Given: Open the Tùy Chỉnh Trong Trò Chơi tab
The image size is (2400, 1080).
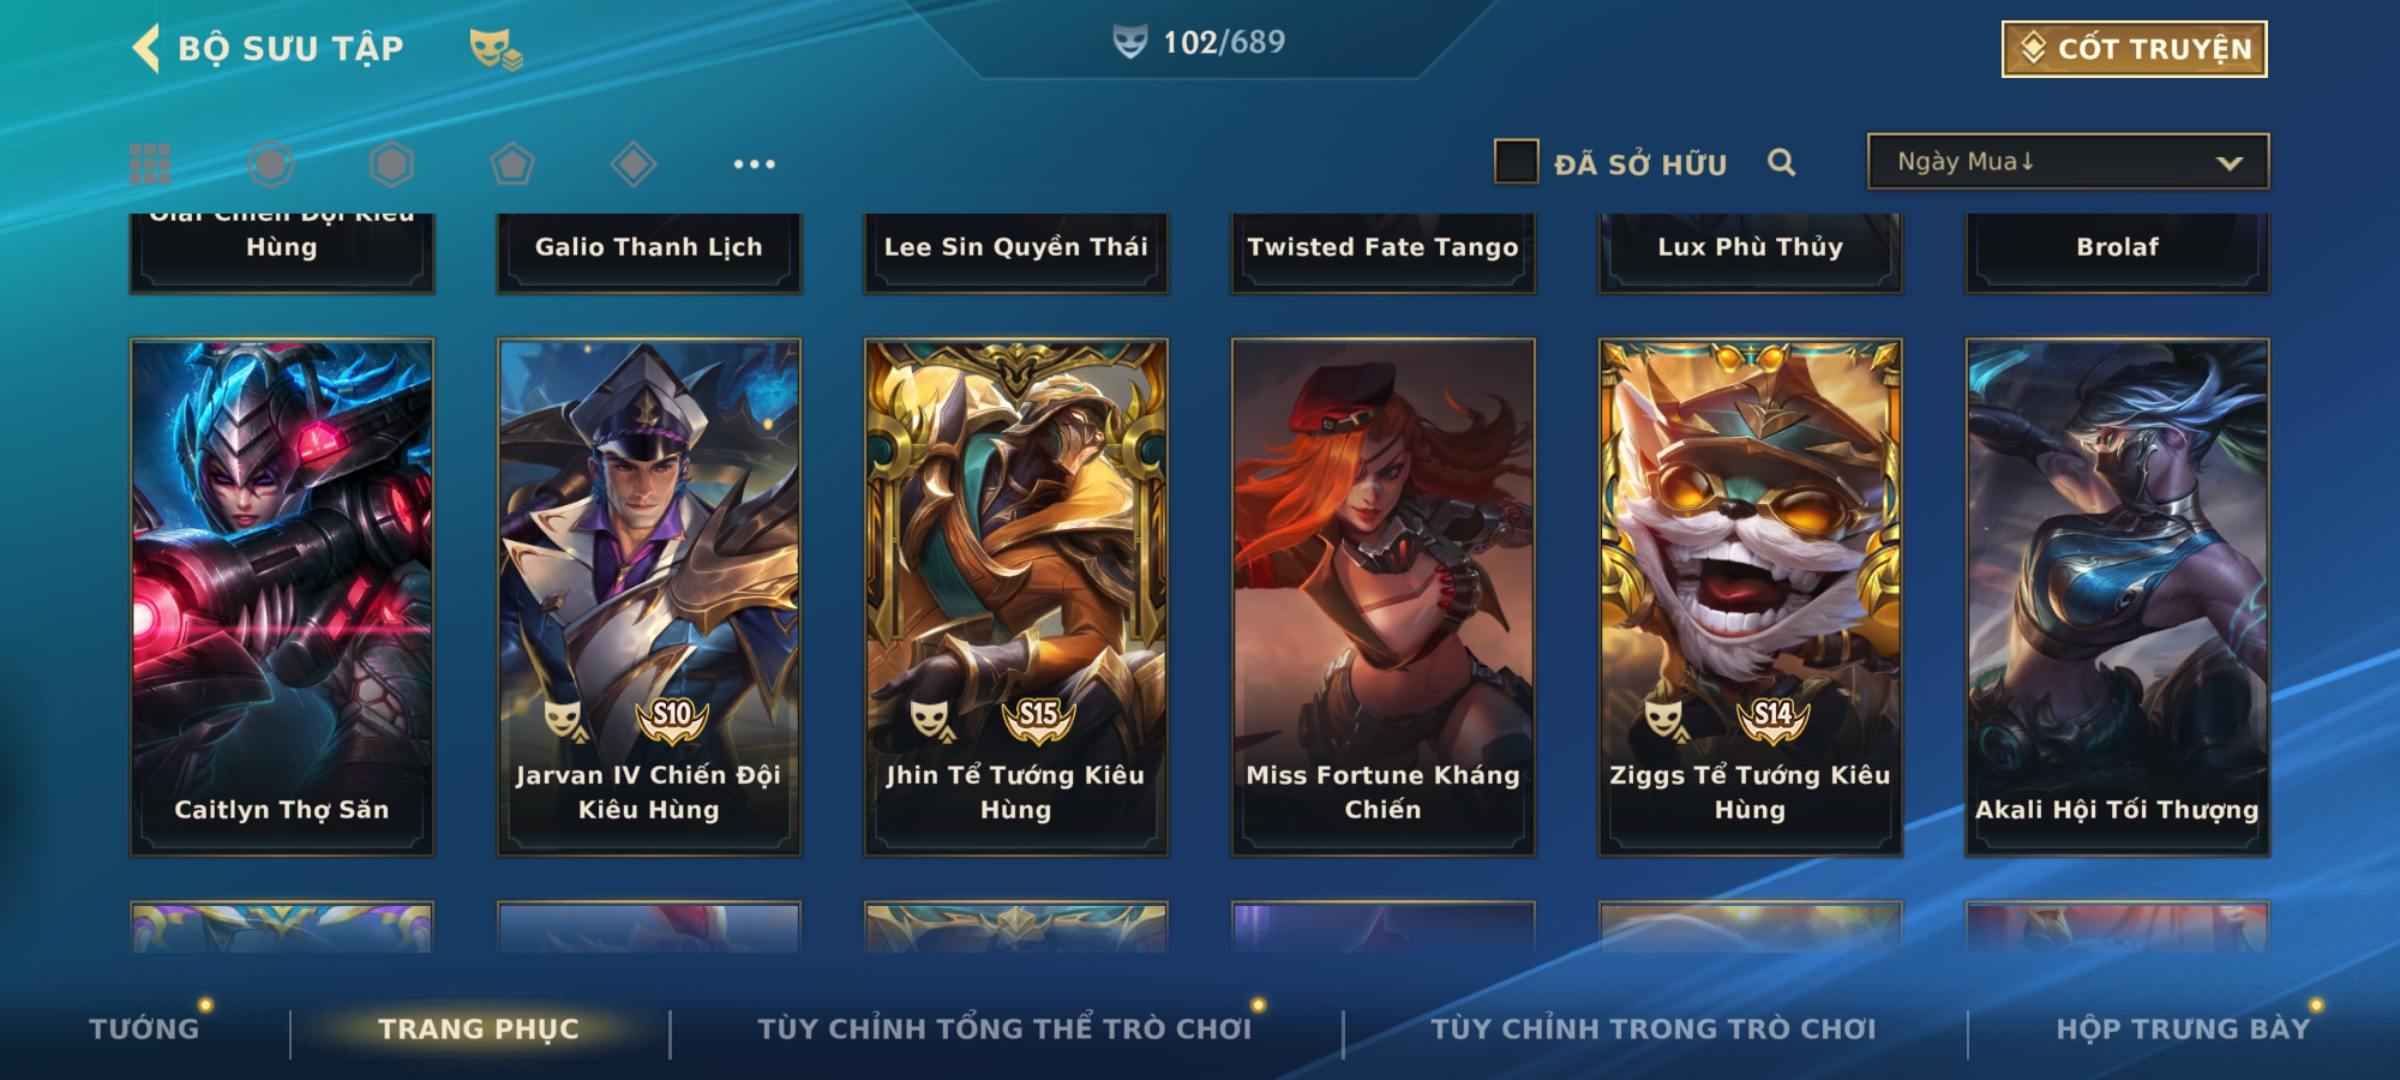Looking at the screenshot, I should 1653,1028.
